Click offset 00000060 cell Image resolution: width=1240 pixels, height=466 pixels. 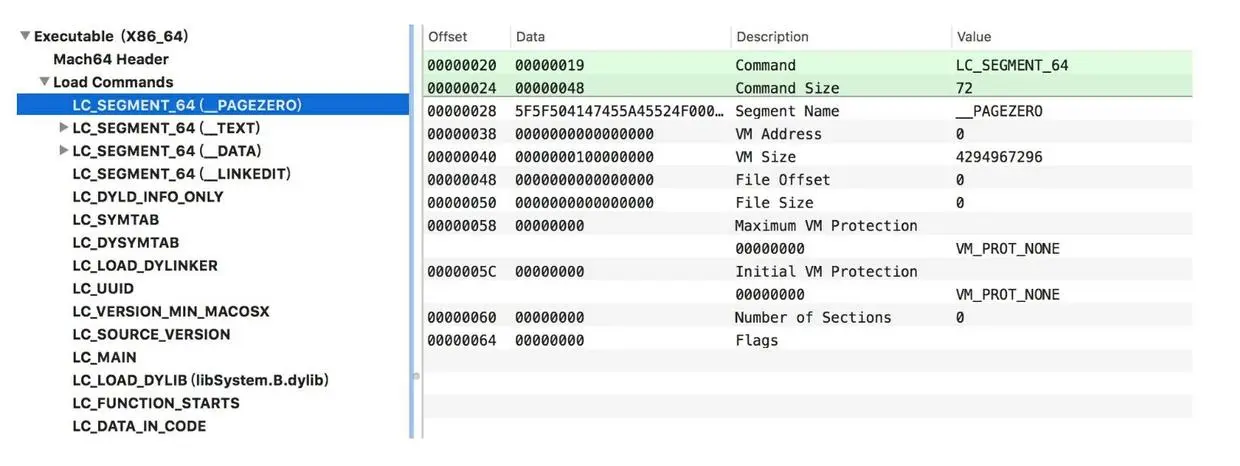pos(462,318)
